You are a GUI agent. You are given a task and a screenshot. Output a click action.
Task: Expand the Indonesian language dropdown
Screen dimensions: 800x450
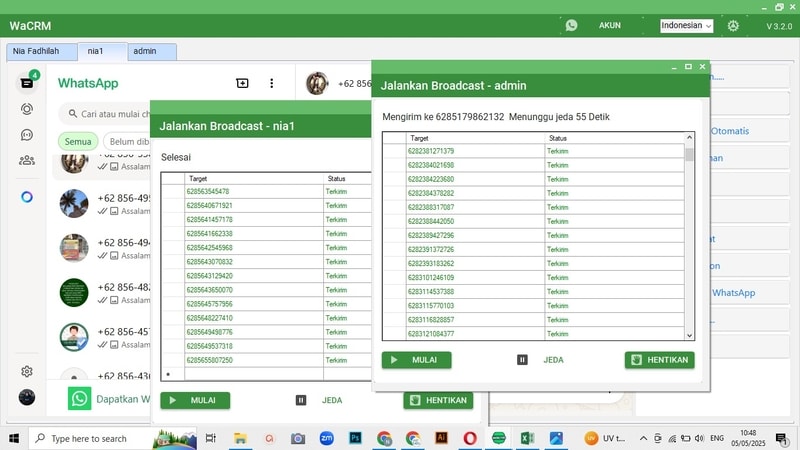[686, 26]
